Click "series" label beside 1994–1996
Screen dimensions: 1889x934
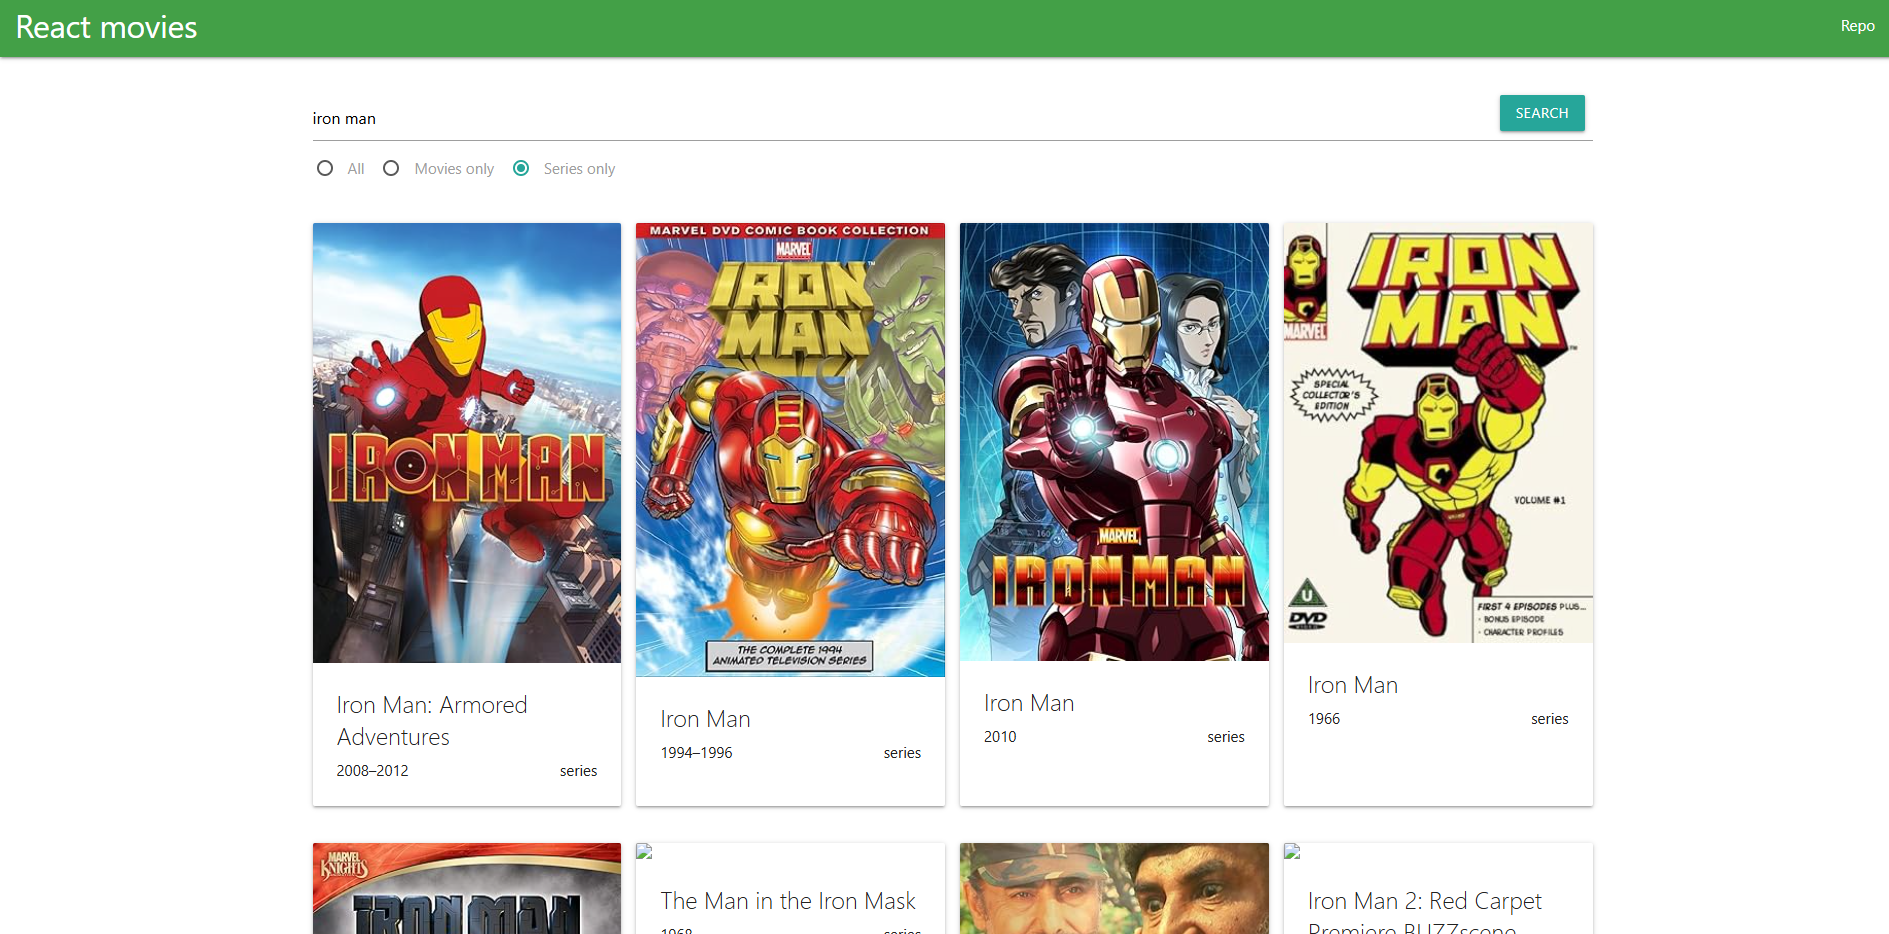pyautogui.click(x=902, y=753)
